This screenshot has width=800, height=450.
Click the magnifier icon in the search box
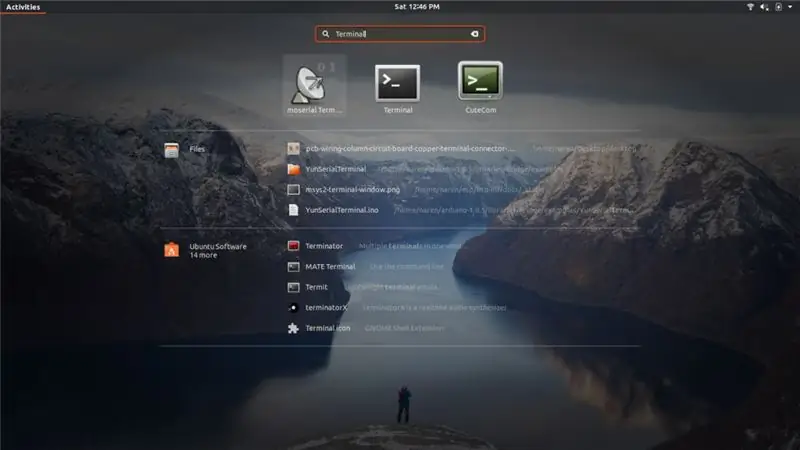pyautogui.click(x=326, y=34)
